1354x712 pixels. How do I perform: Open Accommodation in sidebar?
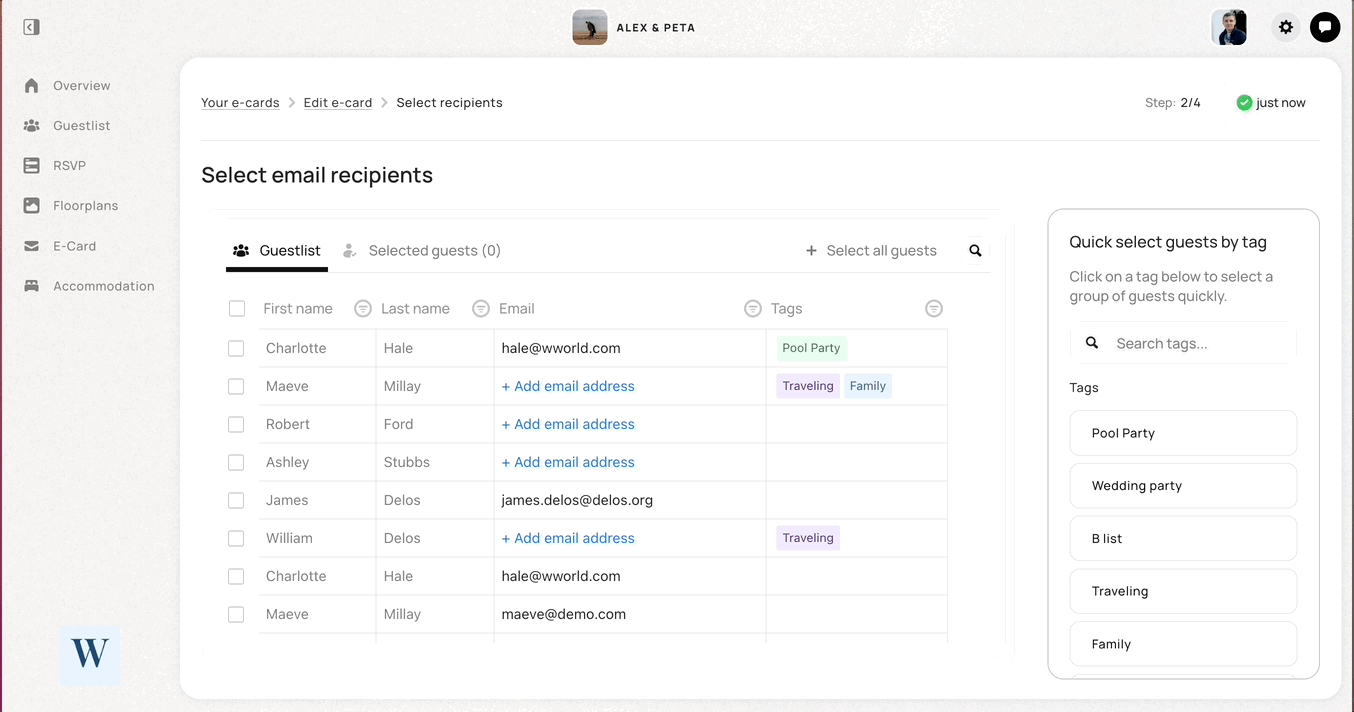tap(89, 286)
